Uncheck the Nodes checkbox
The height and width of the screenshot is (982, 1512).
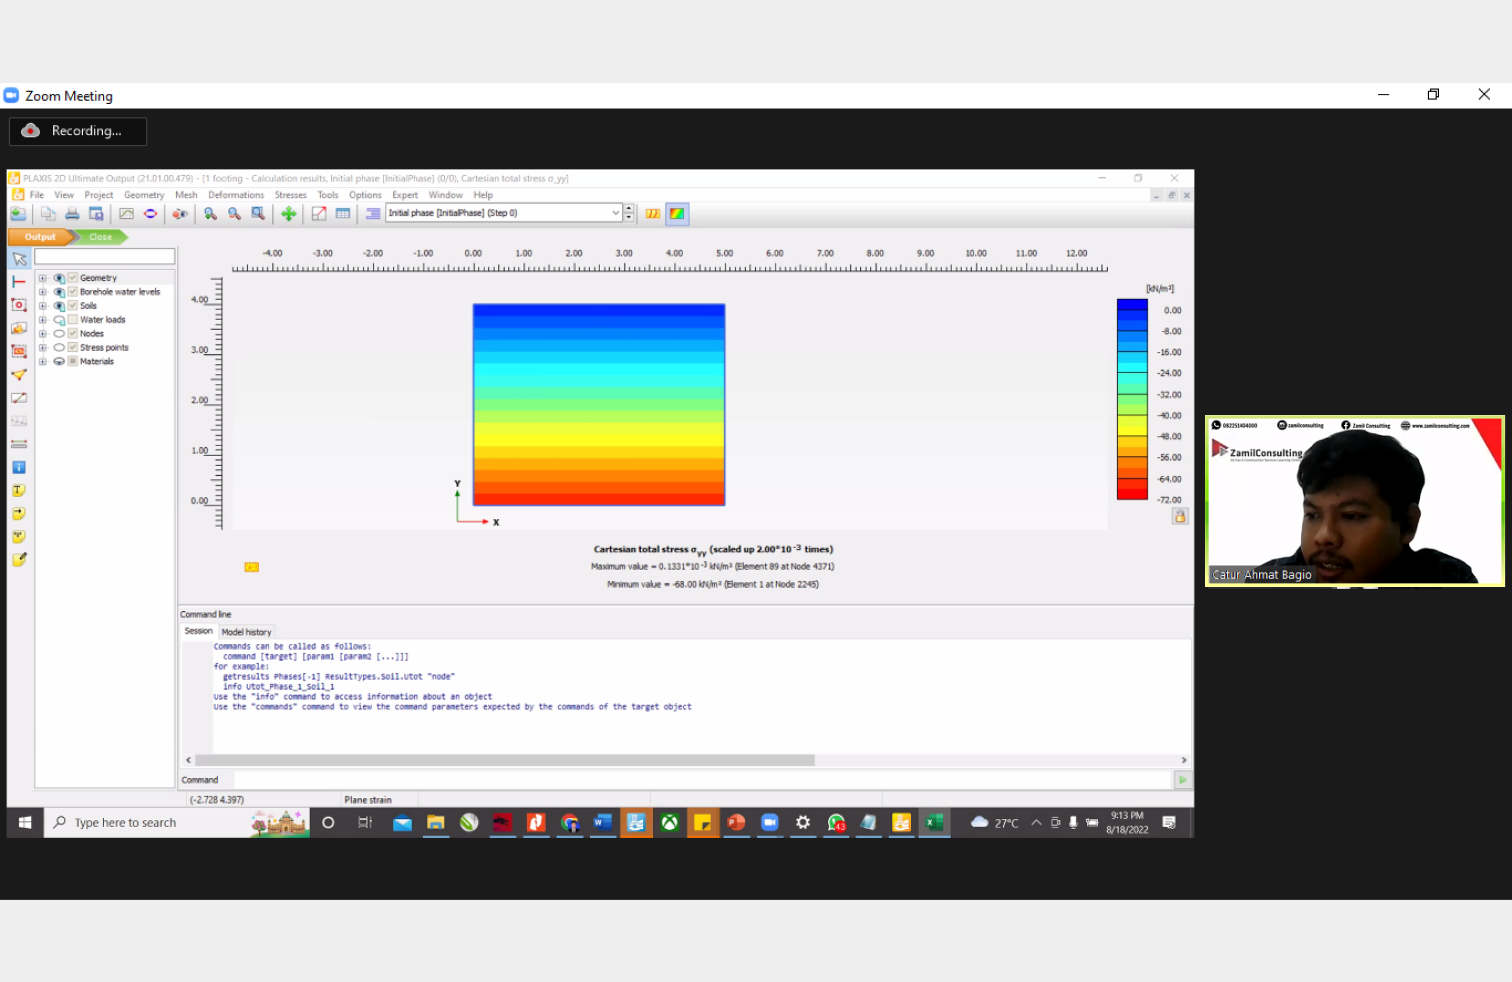click(x=72, y=334)
